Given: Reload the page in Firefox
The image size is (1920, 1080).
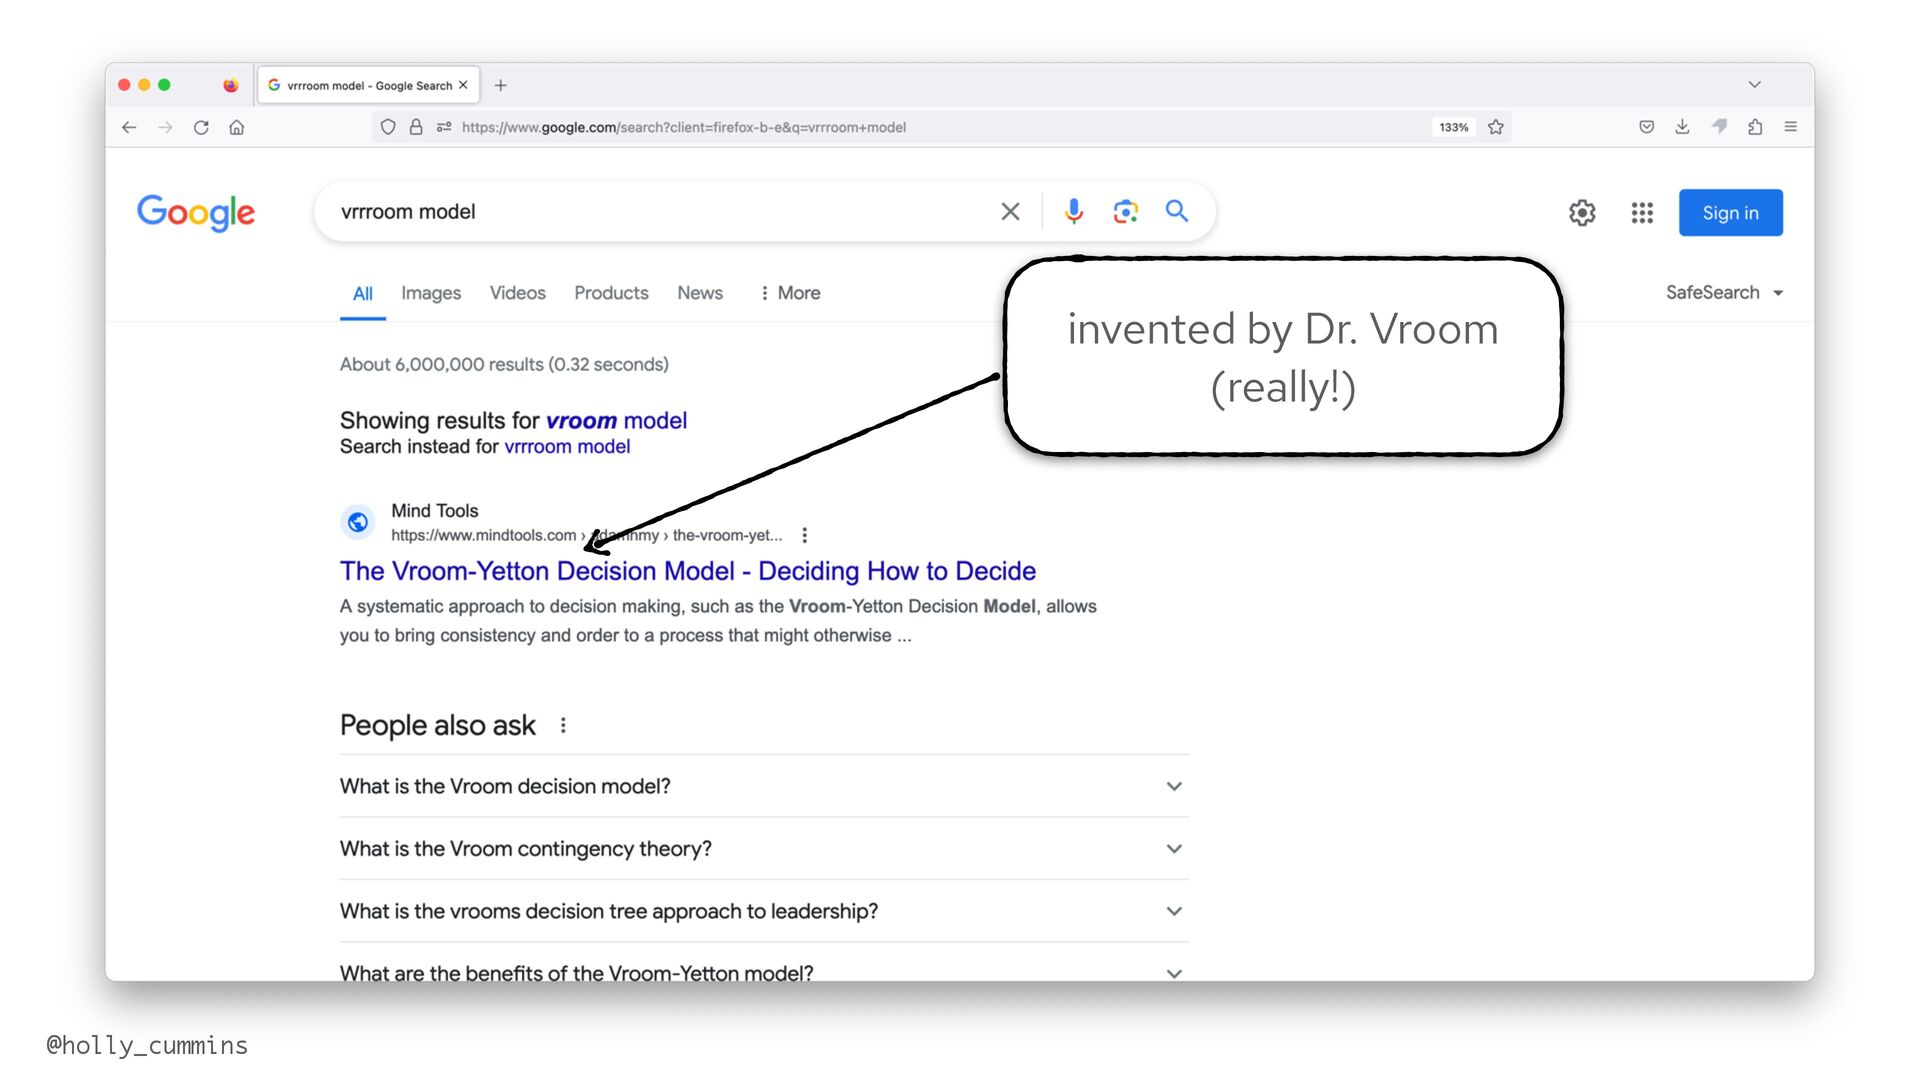Looking at the screenshot, I should click(201, 127).
